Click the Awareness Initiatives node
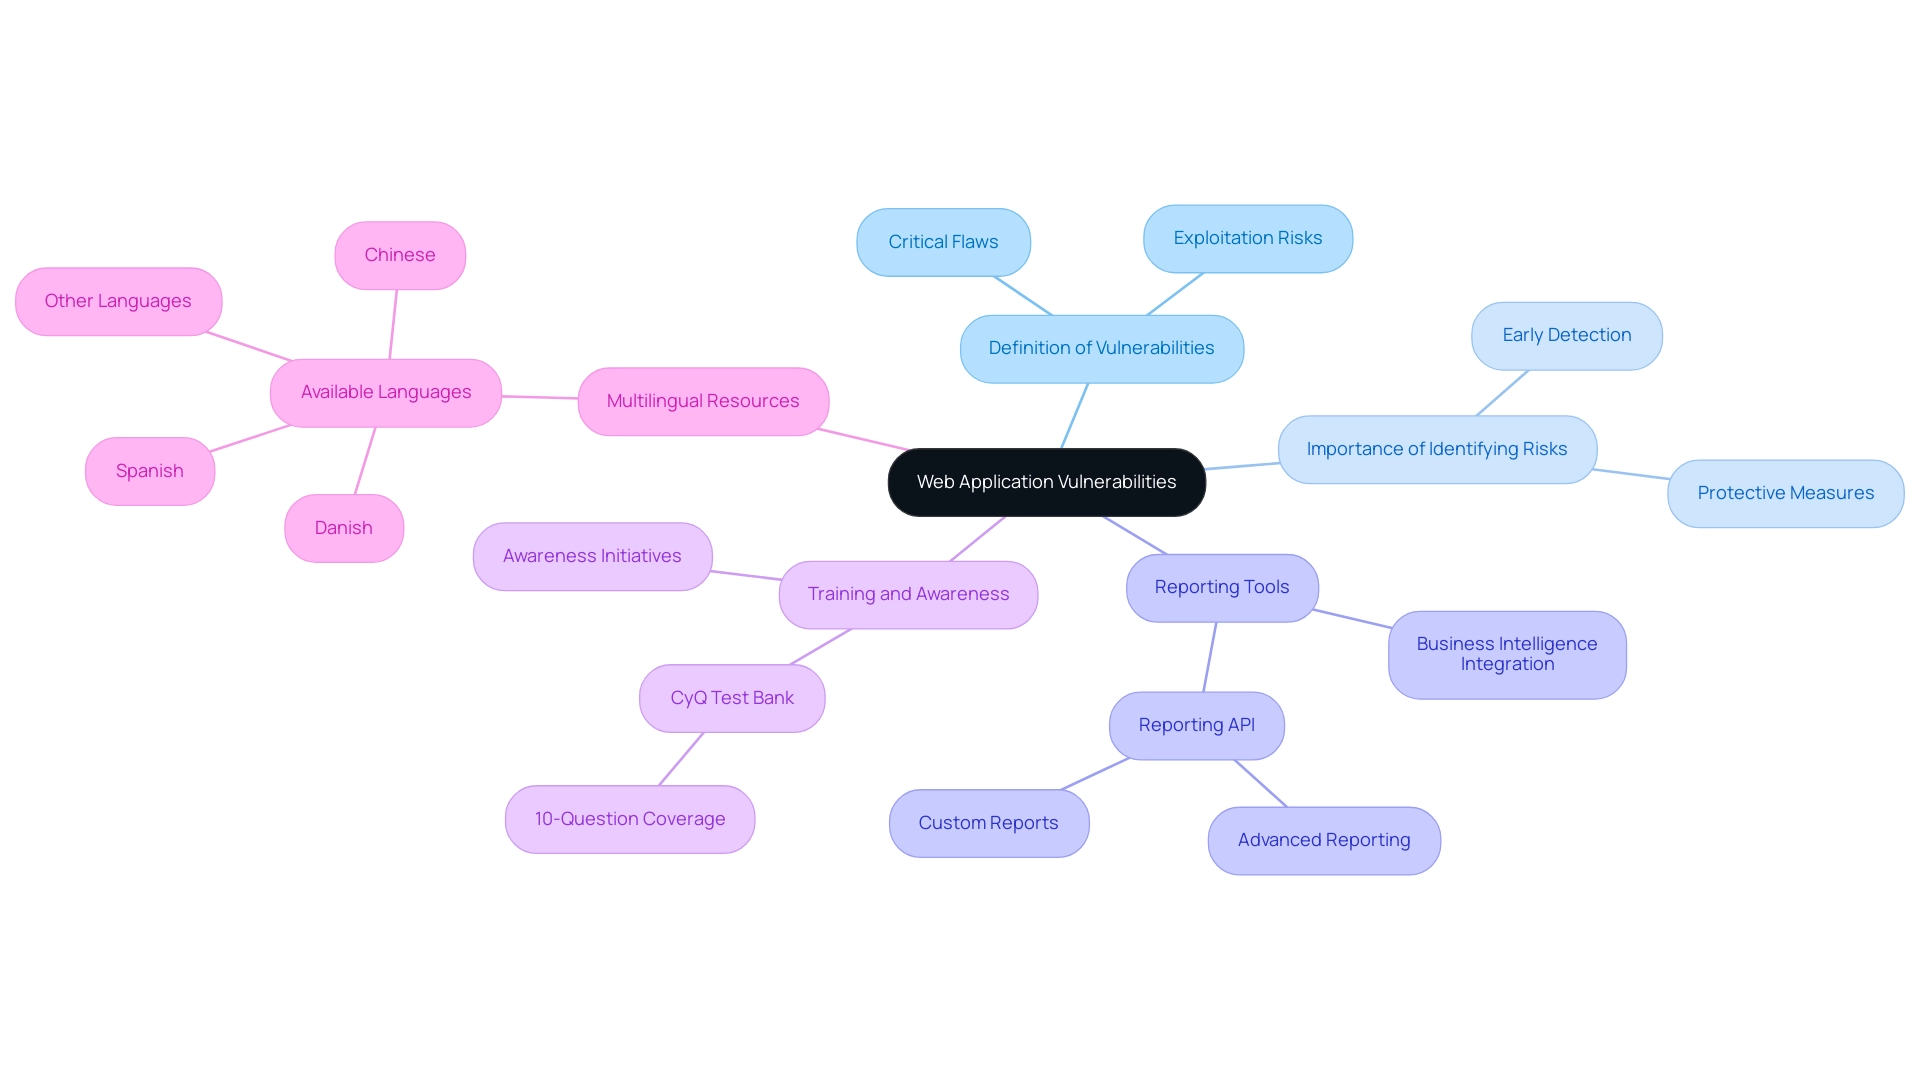The image size is (1920, 1083). [x=592, y=554]
